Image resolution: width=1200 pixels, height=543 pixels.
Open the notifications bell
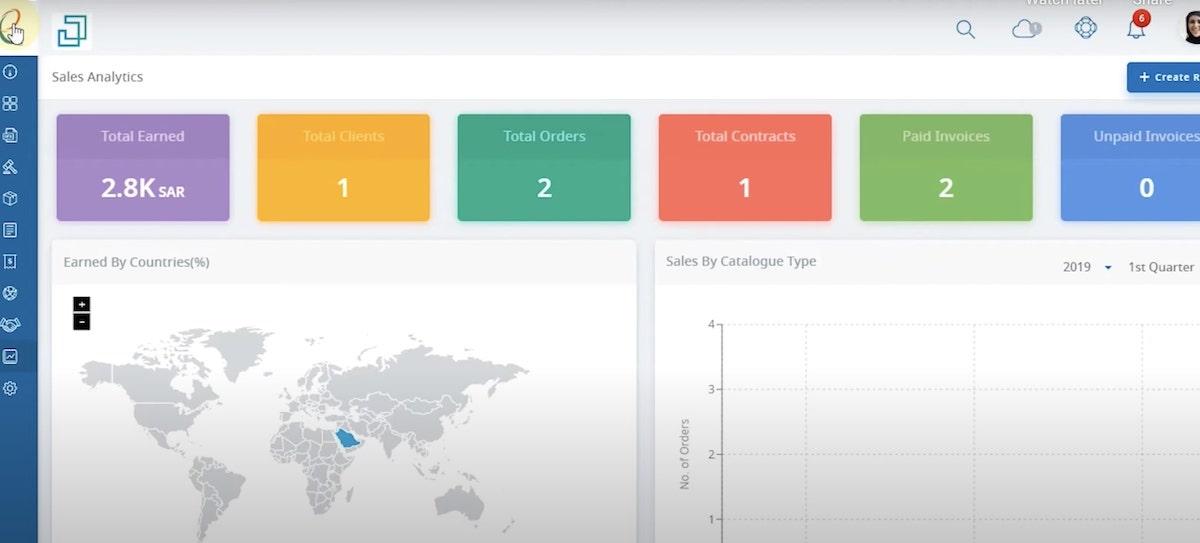[x=1136, y=28]
